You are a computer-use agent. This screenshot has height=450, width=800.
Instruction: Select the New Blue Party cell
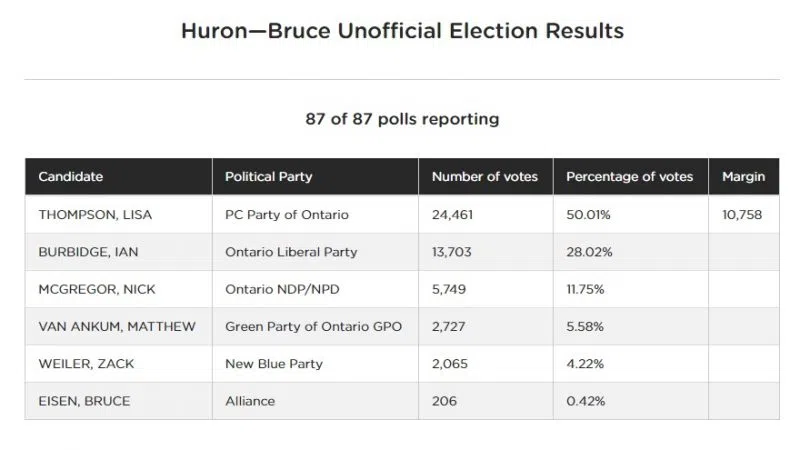point(274,364)
